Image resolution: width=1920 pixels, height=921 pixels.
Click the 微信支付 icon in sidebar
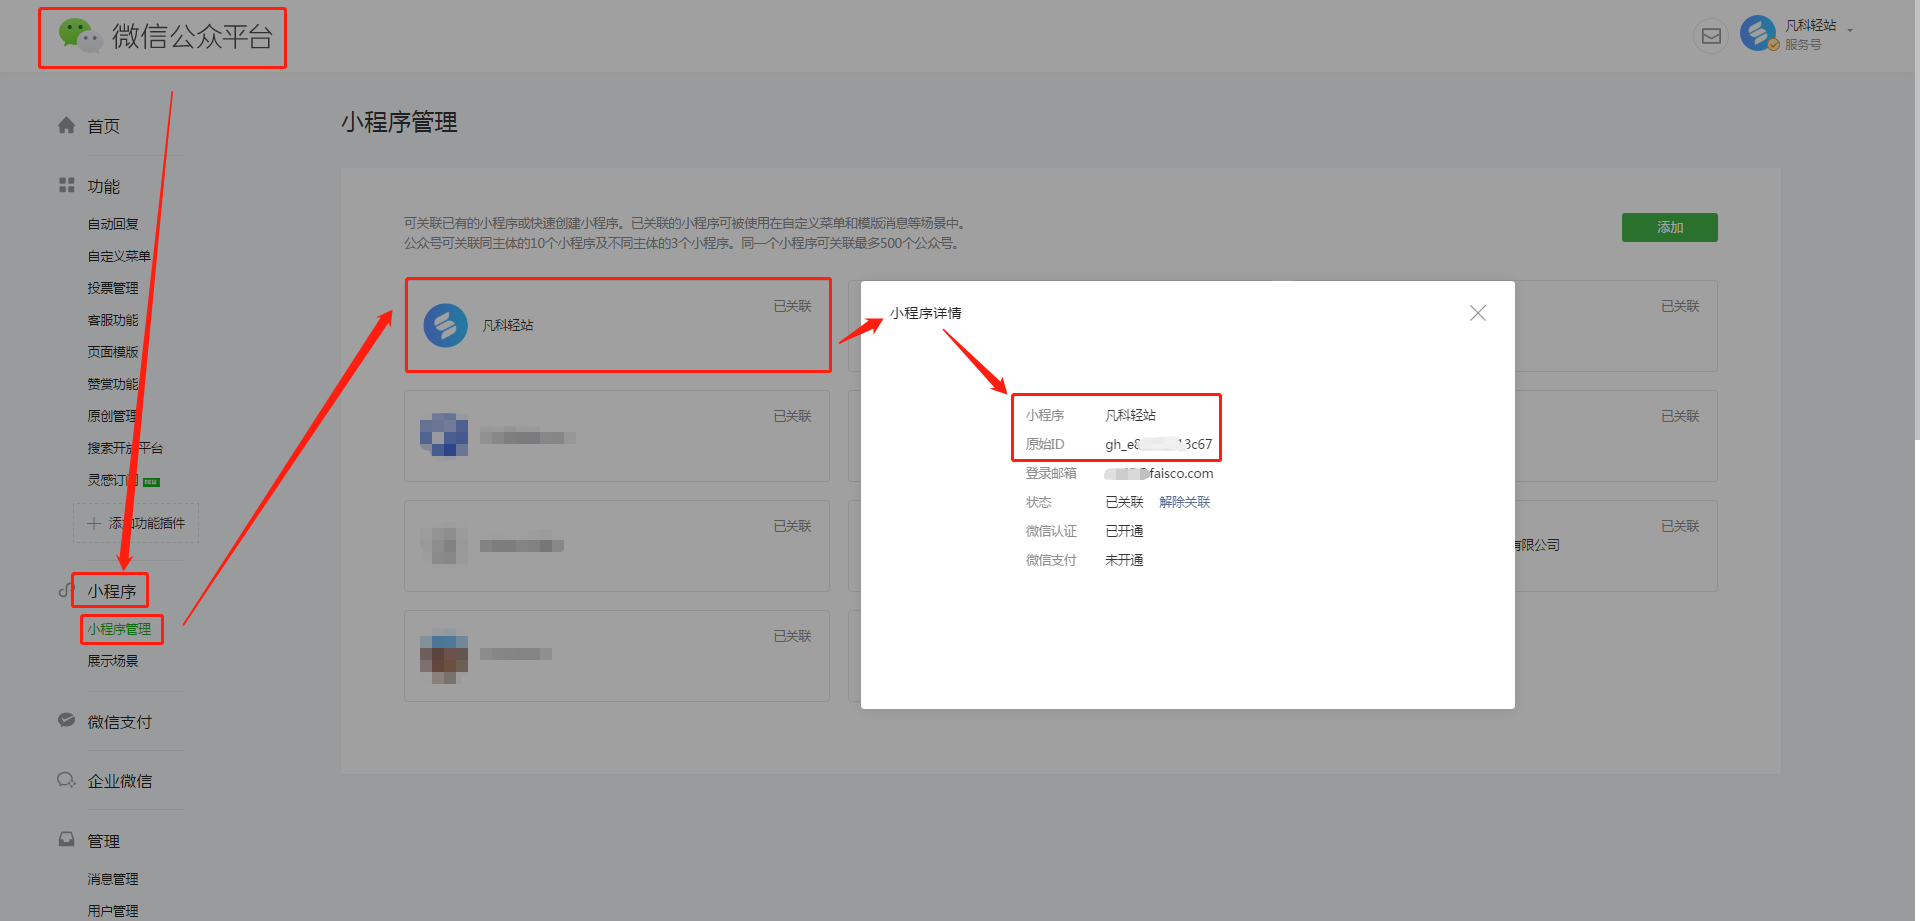(67, 720)
